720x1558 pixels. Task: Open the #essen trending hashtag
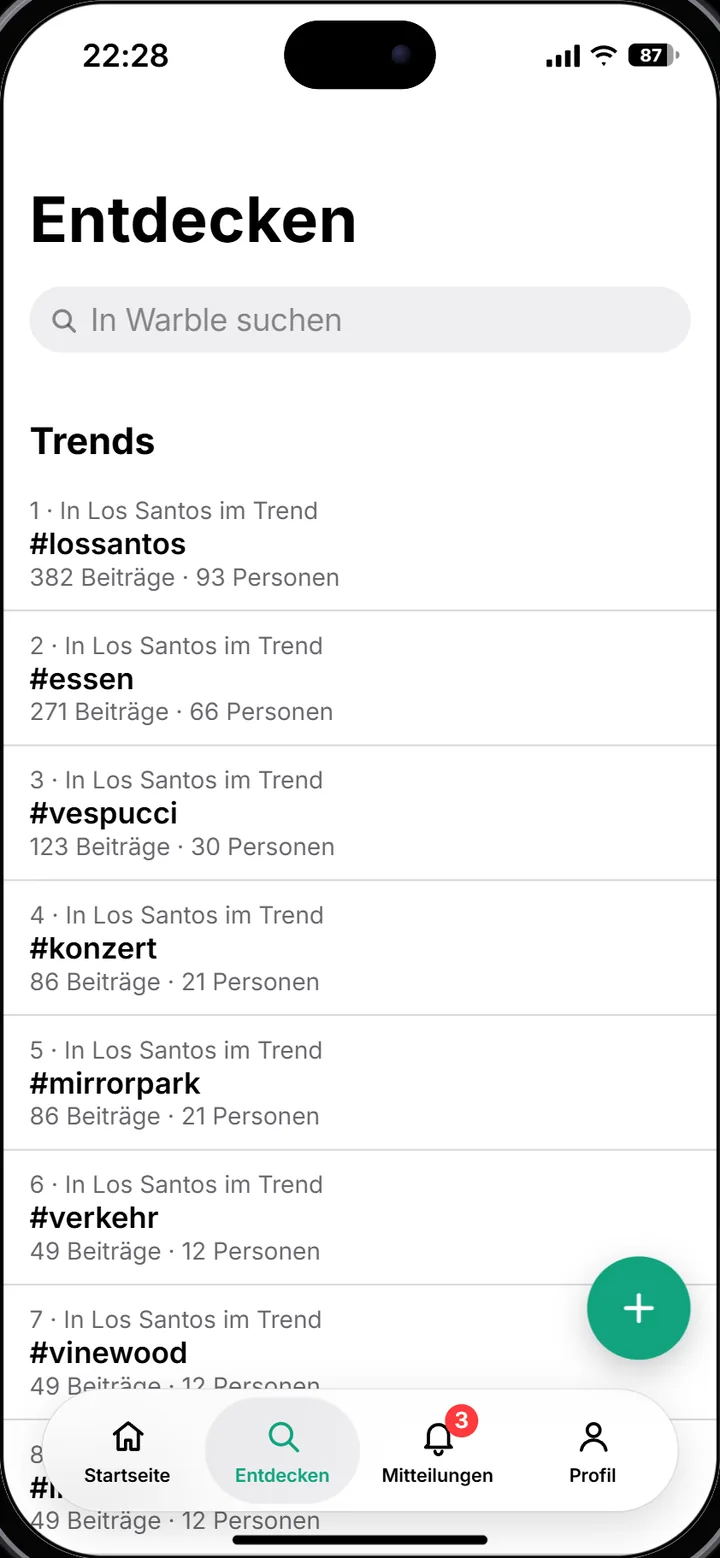360,678
